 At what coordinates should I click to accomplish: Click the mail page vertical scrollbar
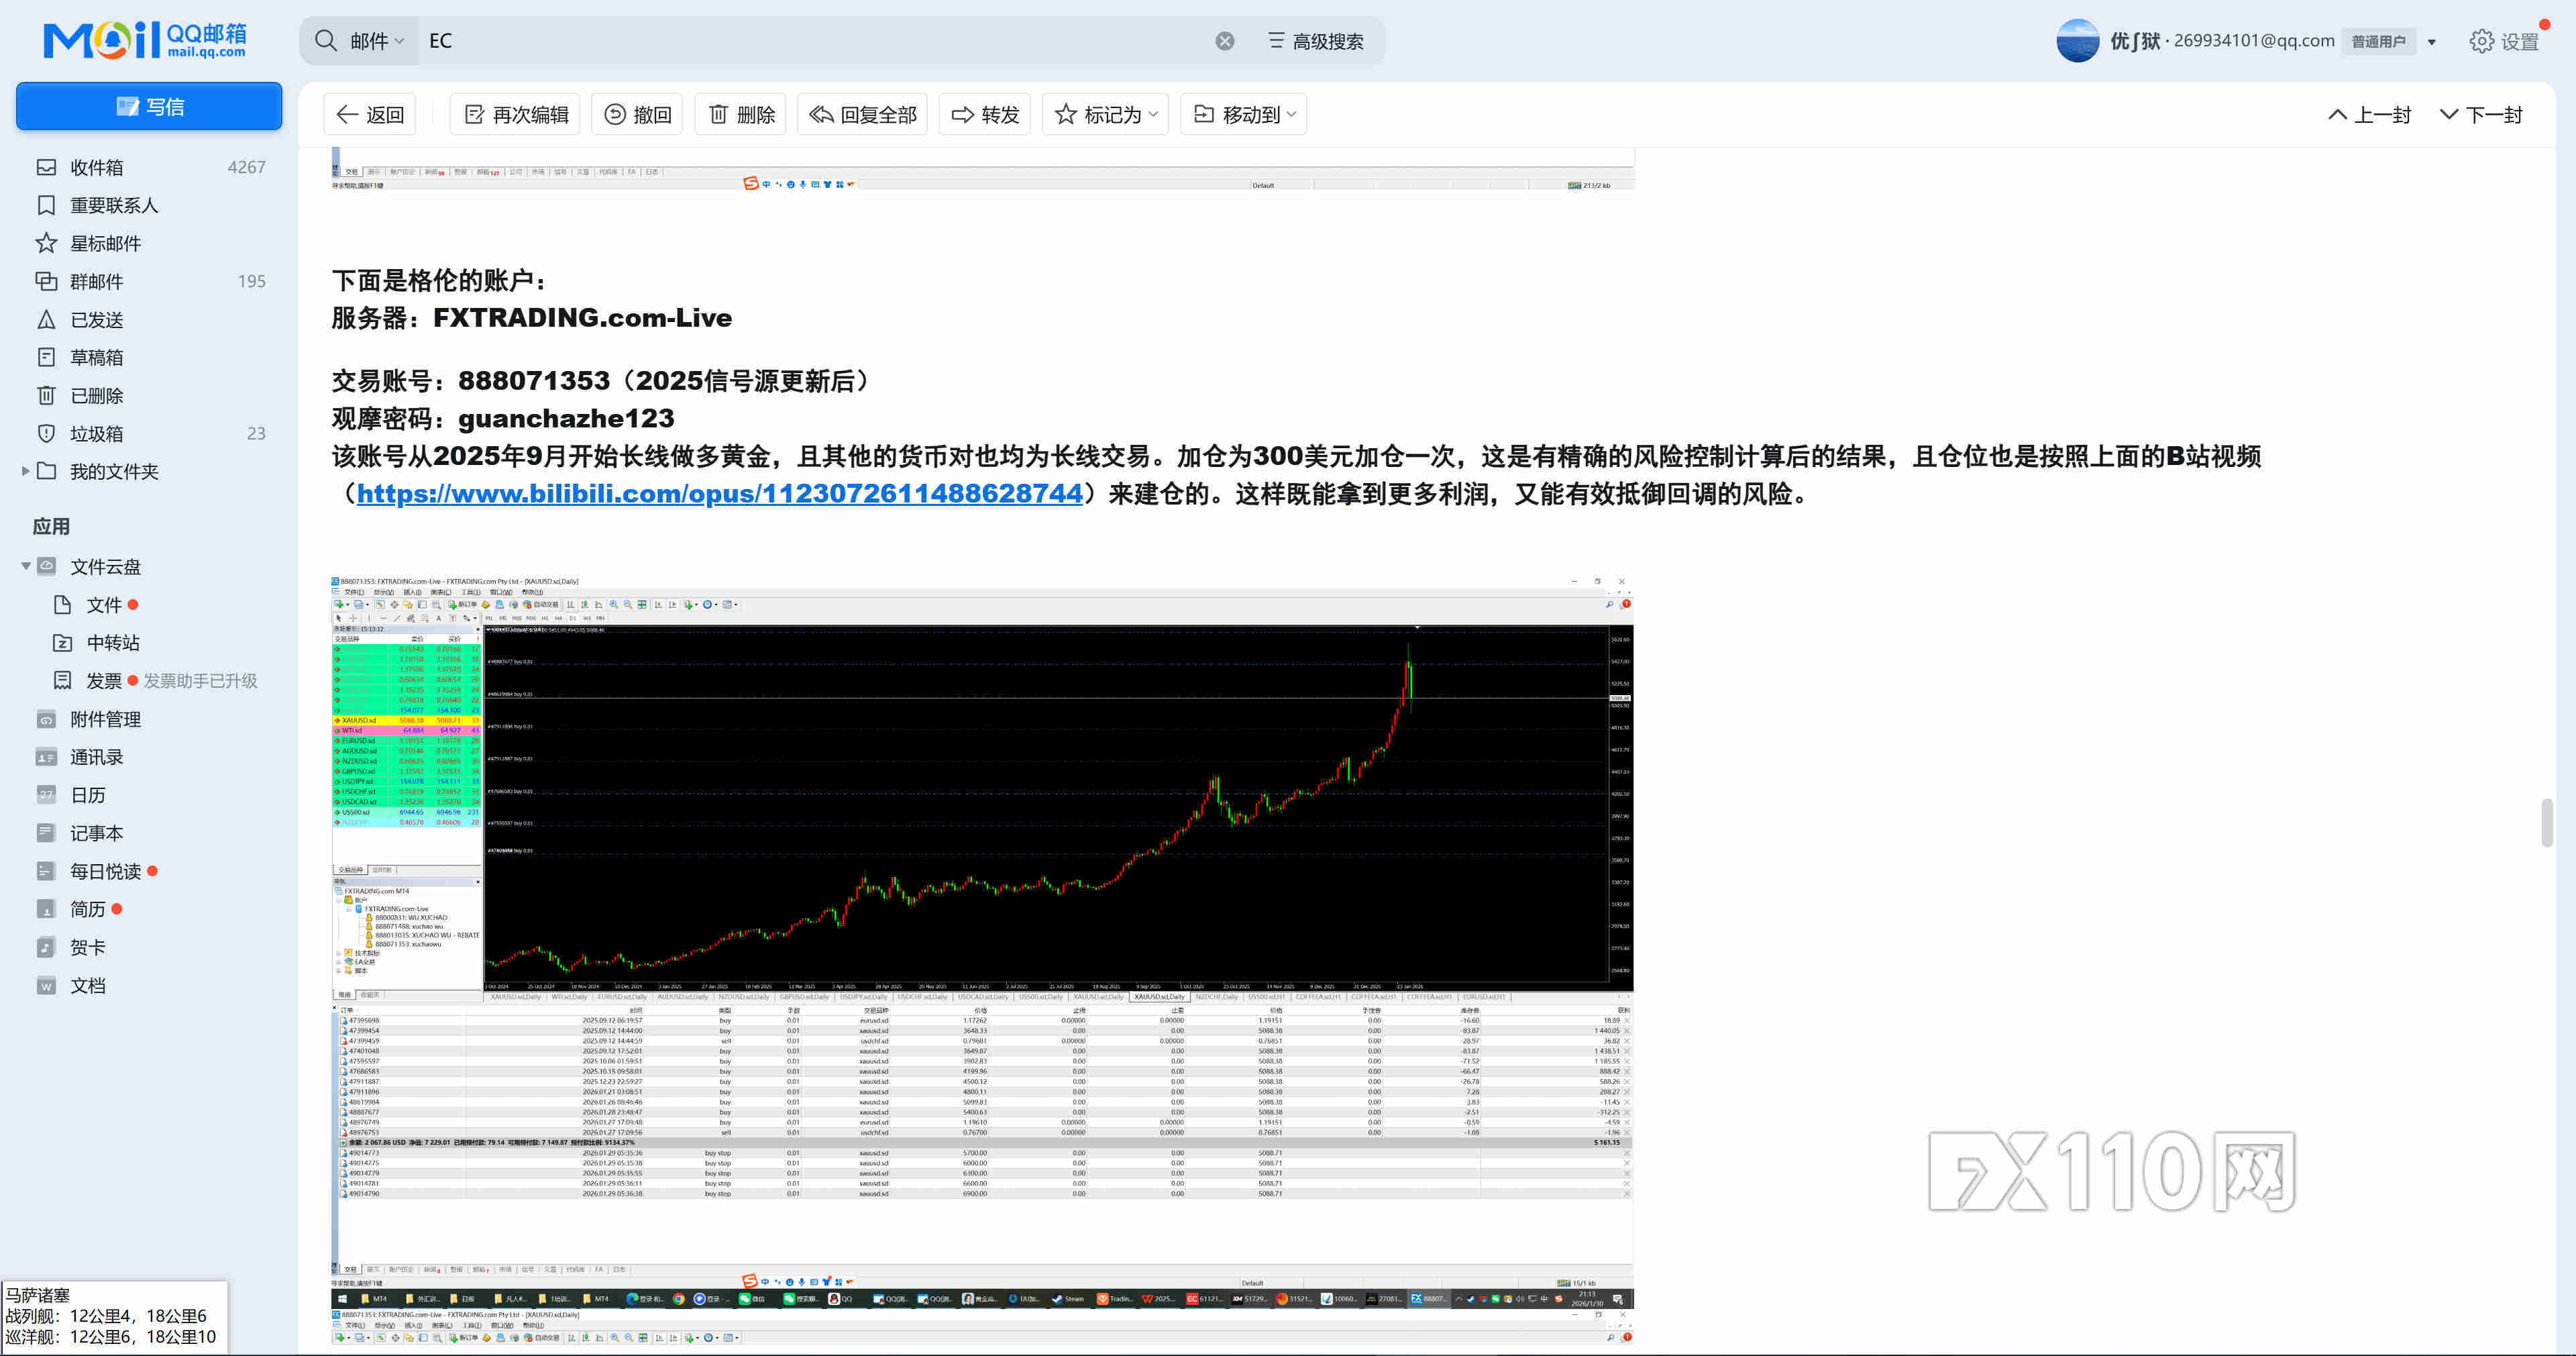[x=2548, y=822]
